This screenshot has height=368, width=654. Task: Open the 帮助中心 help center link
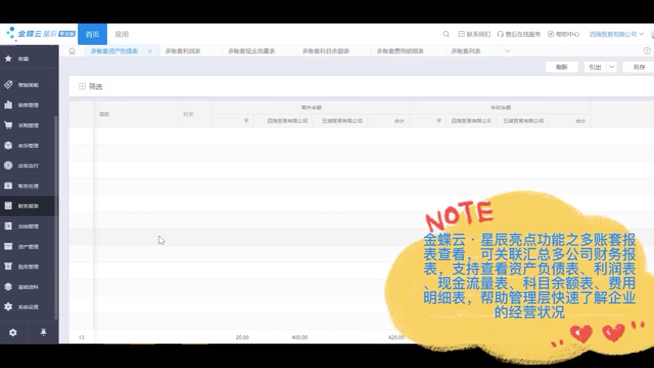coord(563,34)
